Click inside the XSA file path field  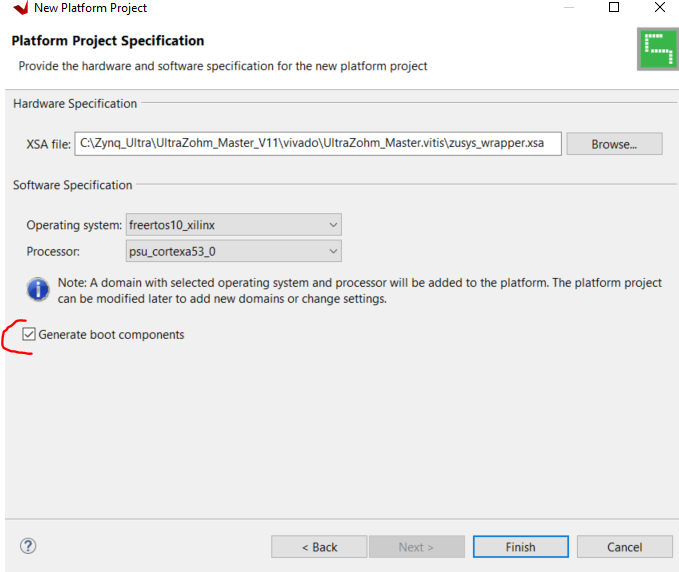[x=317, y=144]
